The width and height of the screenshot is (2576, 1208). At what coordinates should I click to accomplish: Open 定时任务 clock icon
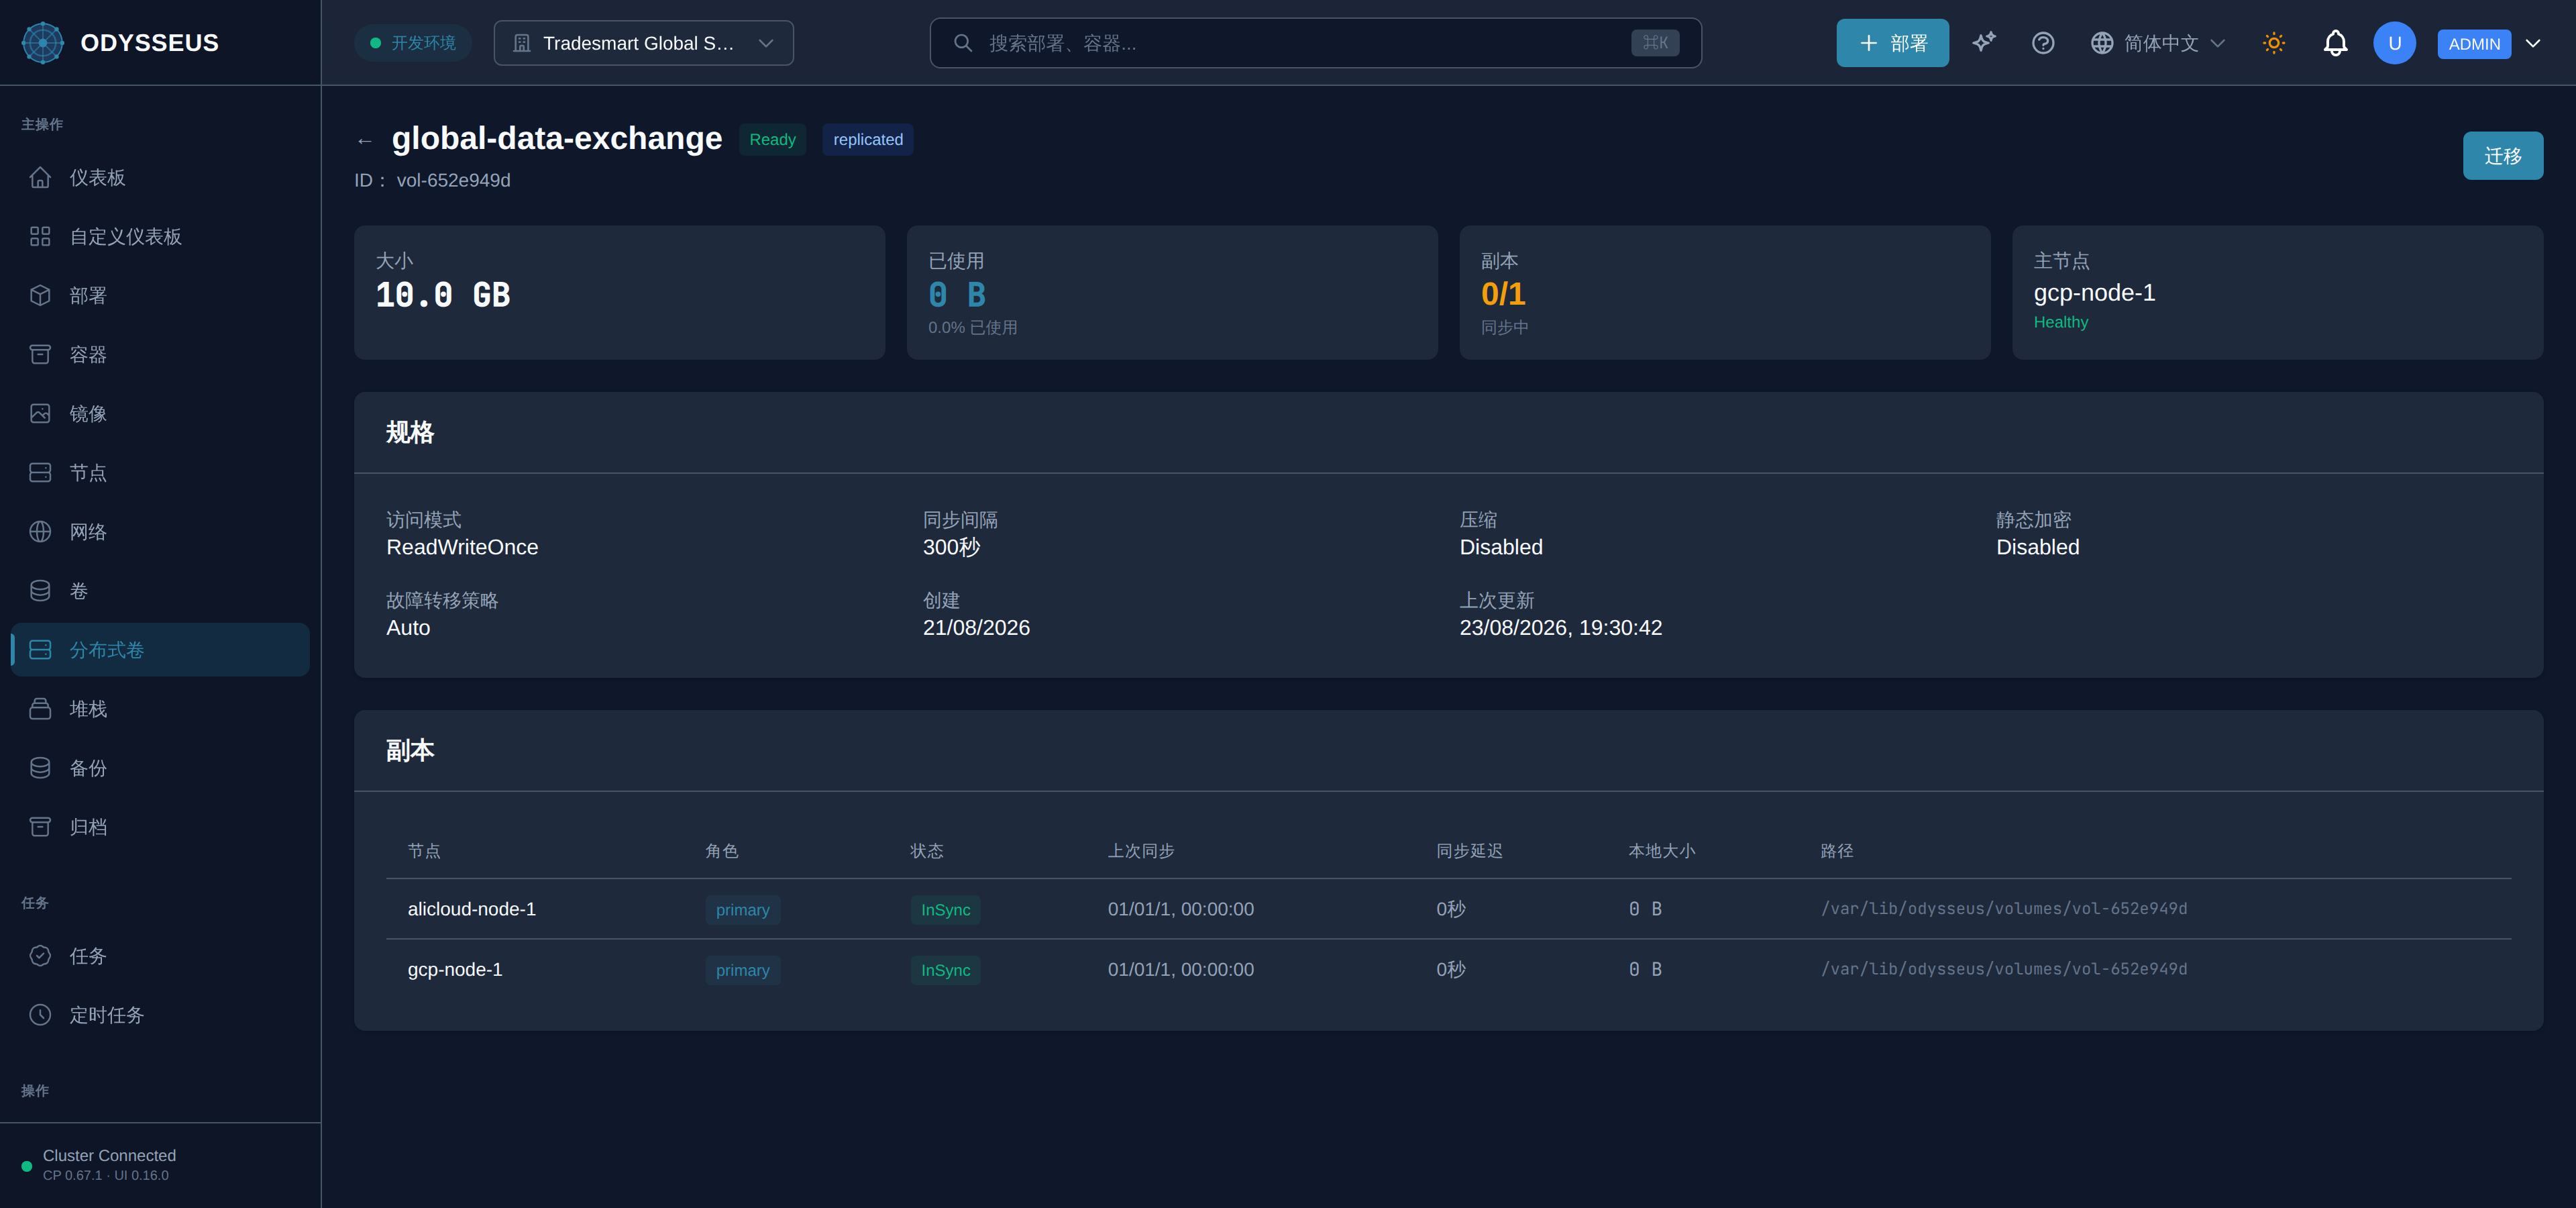(x=40, y=1015)
